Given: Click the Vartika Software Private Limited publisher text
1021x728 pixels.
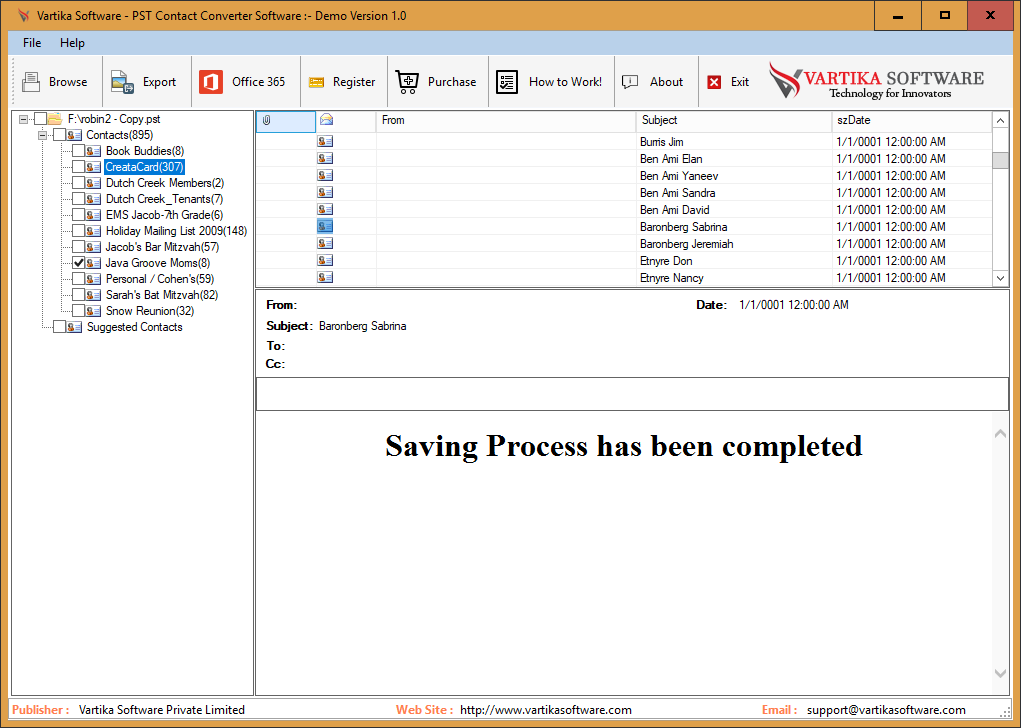Looking at the screenshot, I should [161, 710].
